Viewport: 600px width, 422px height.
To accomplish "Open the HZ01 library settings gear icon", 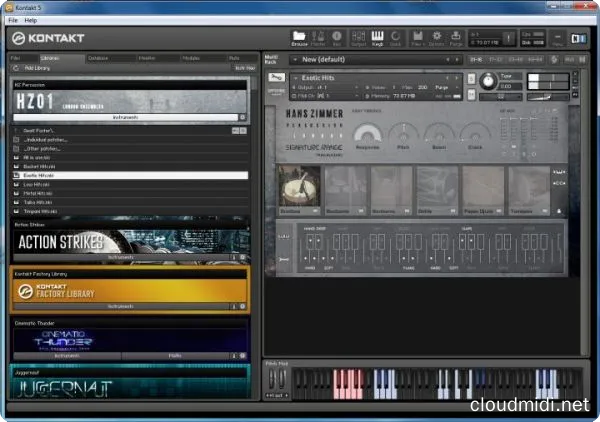I will point(241,118).
